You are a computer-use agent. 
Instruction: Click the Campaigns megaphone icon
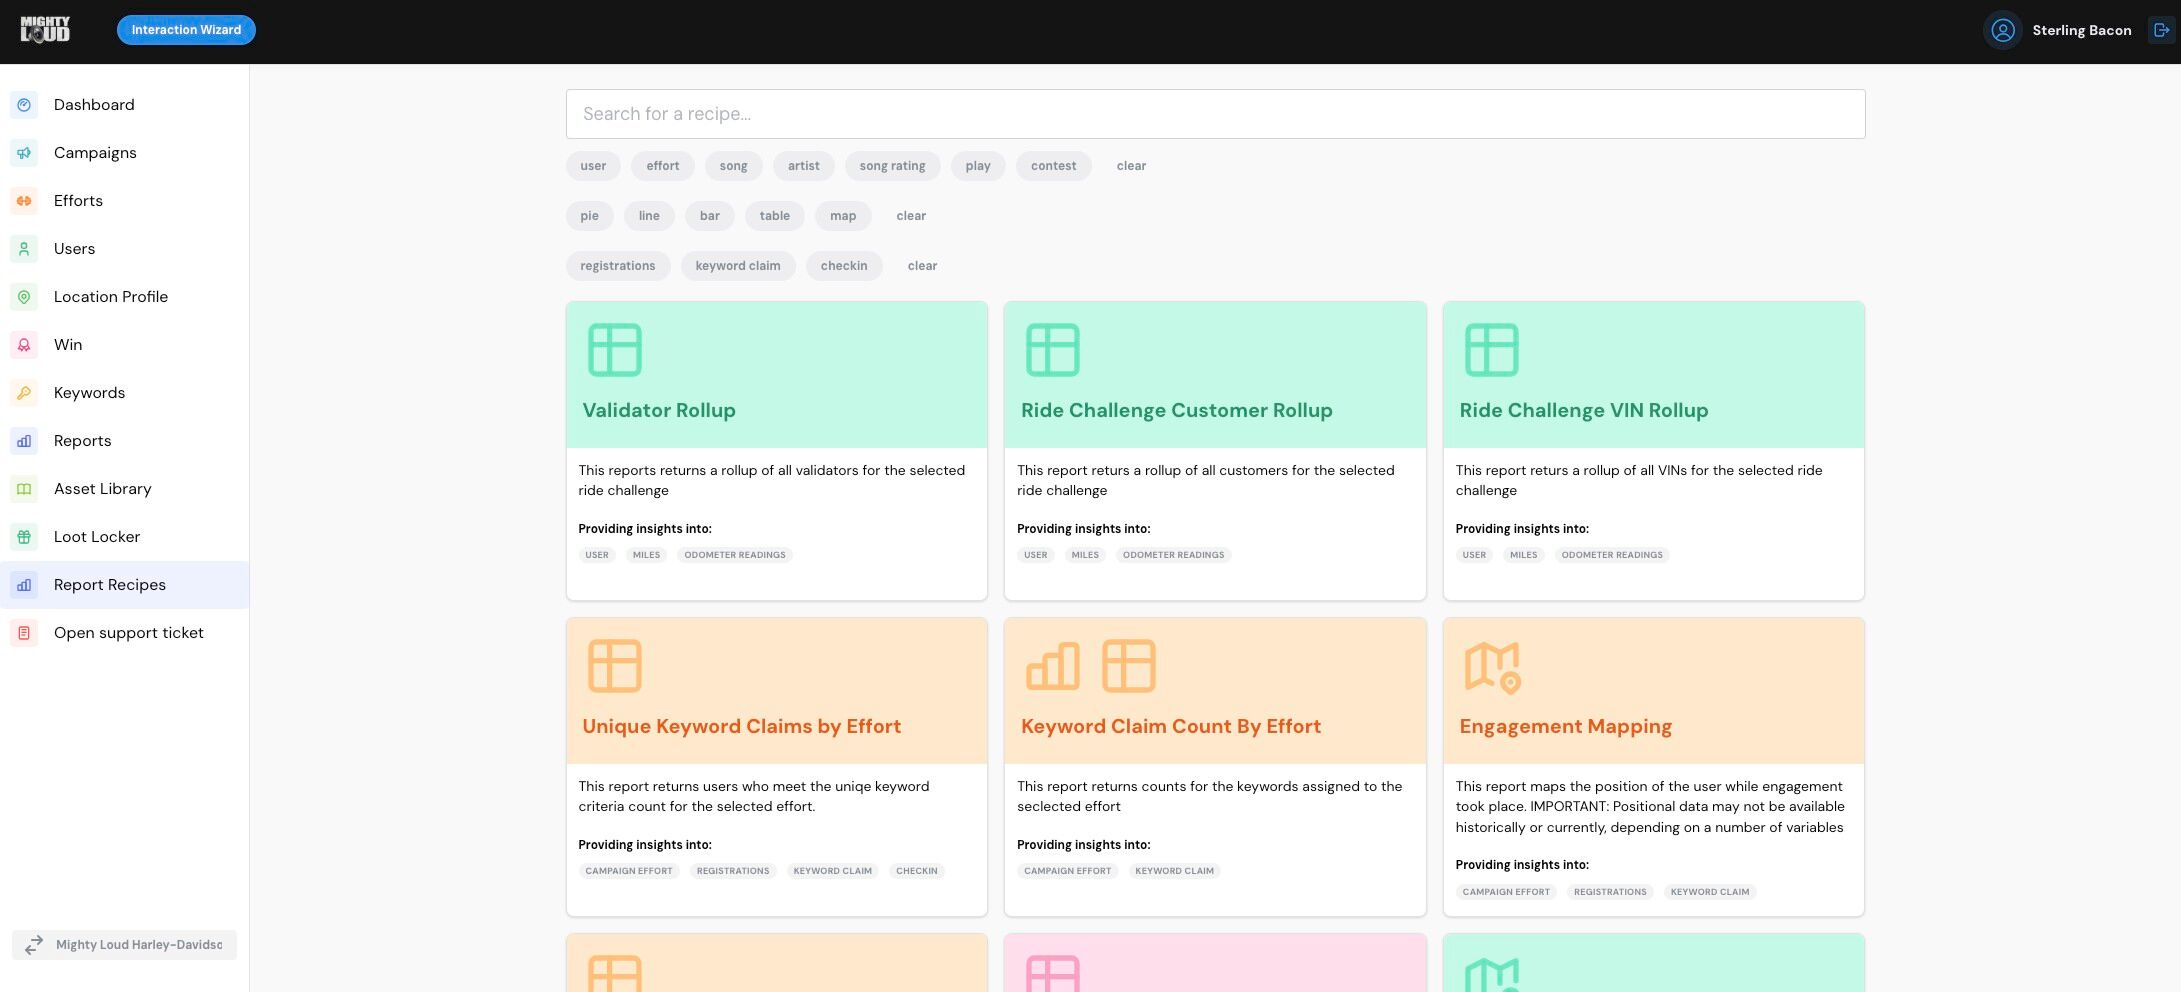tap(24, 153)
